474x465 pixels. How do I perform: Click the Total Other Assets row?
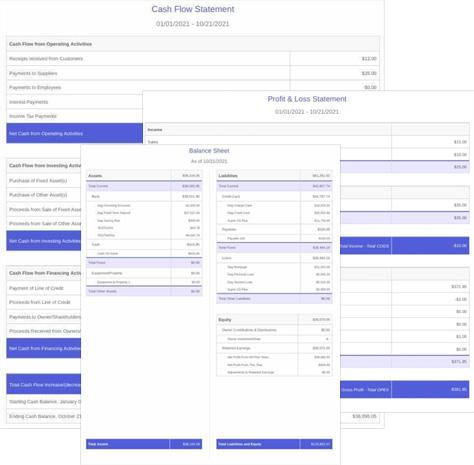click(144, 291)
